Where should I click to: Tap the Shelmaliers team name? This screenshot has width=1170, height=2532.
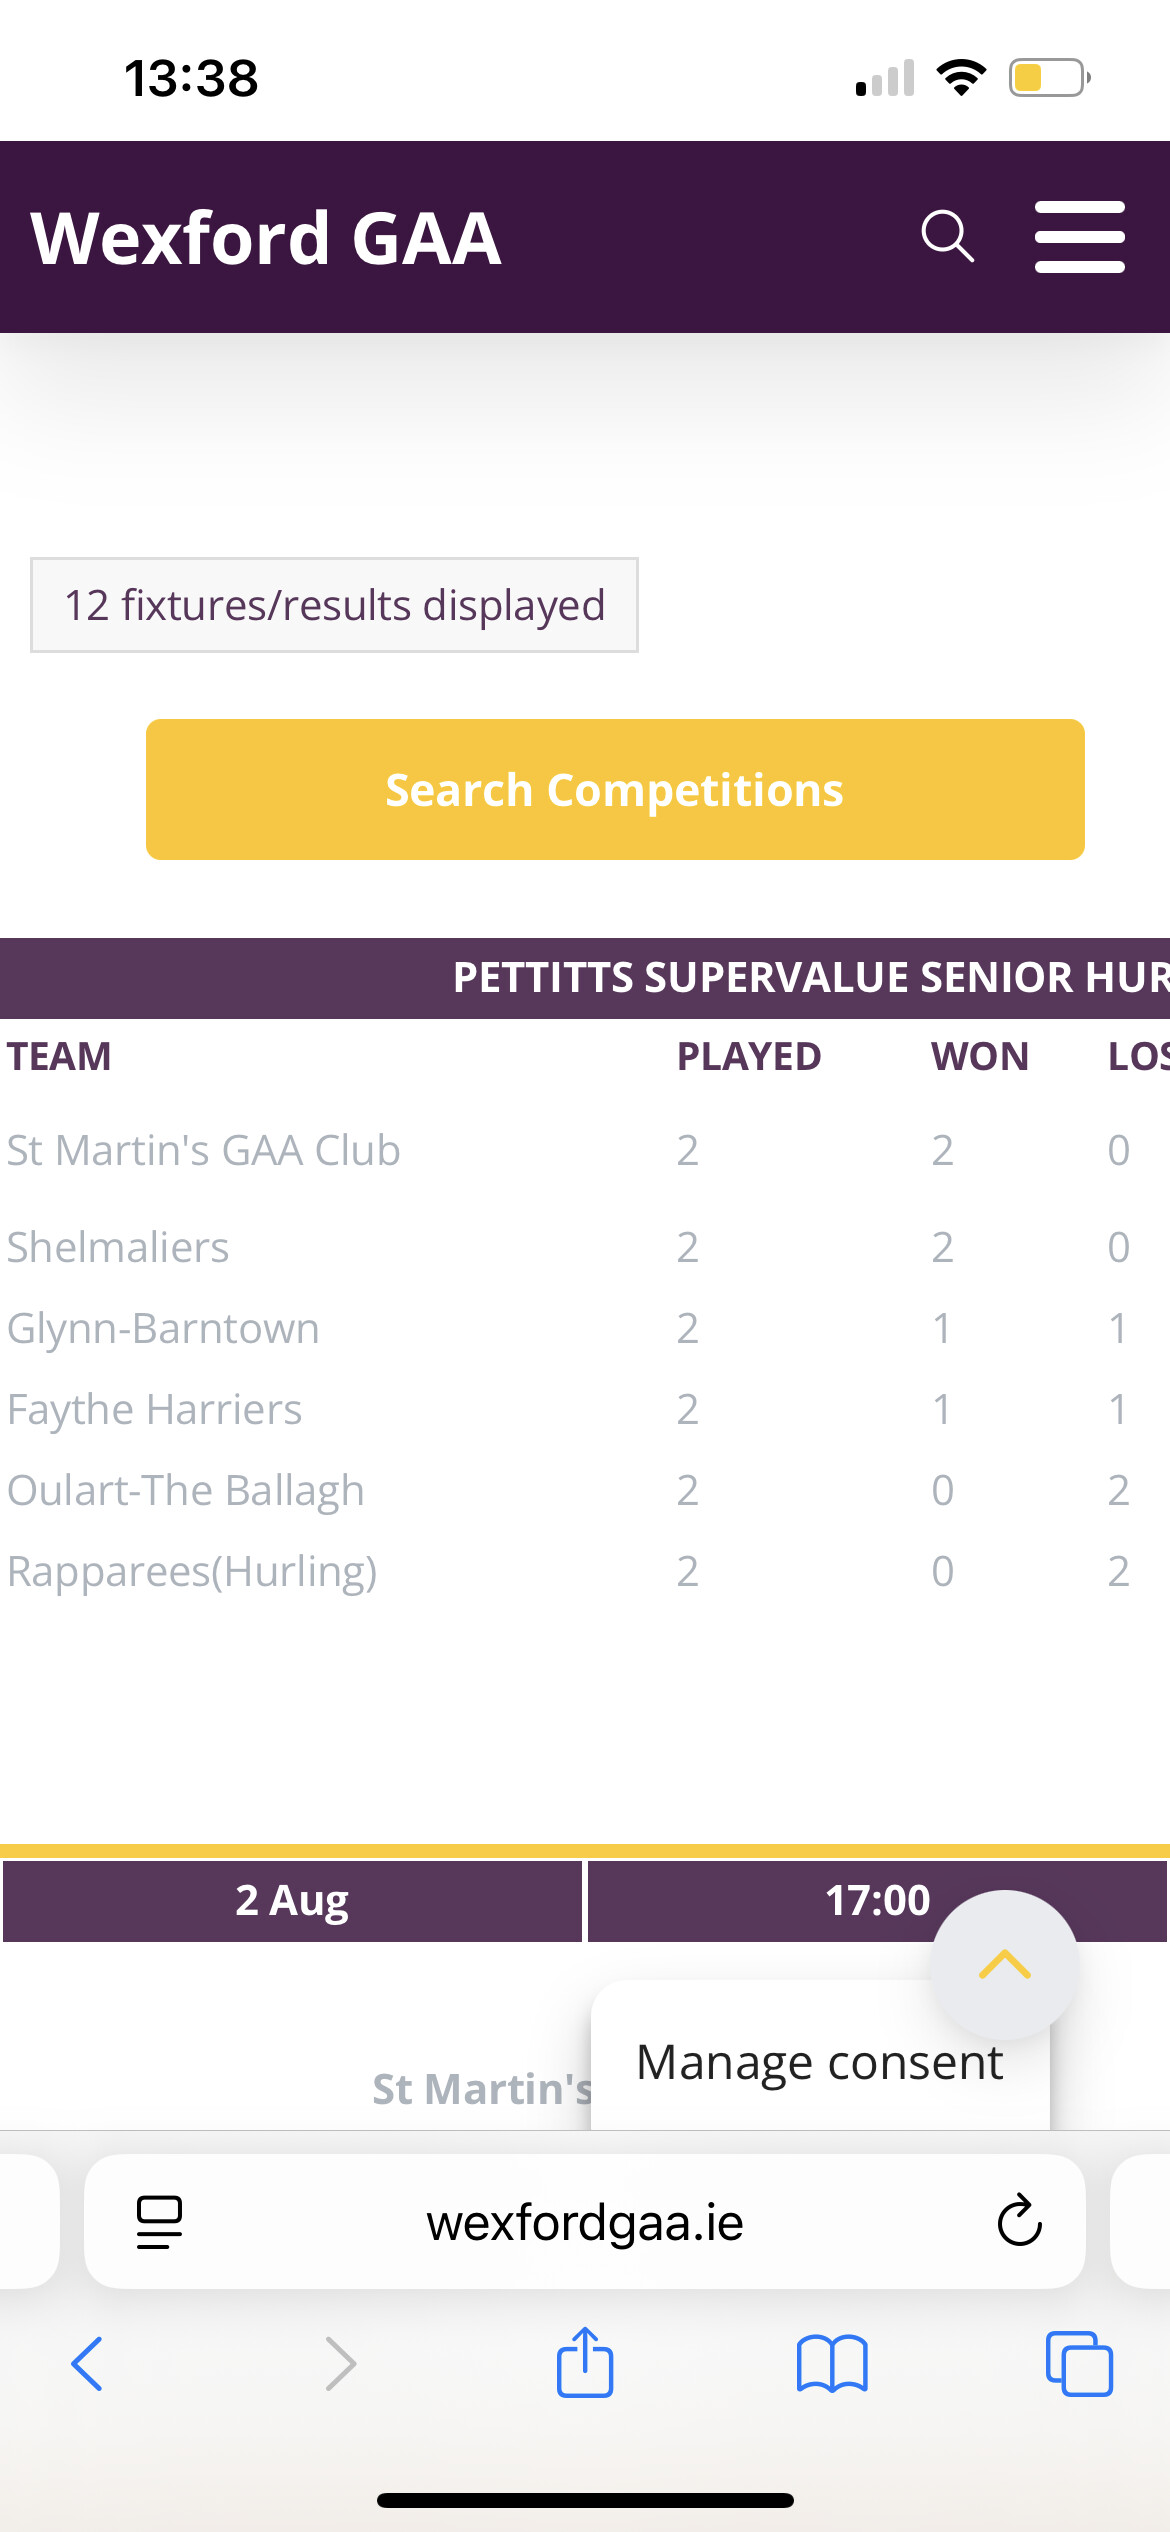(118, 1247)
